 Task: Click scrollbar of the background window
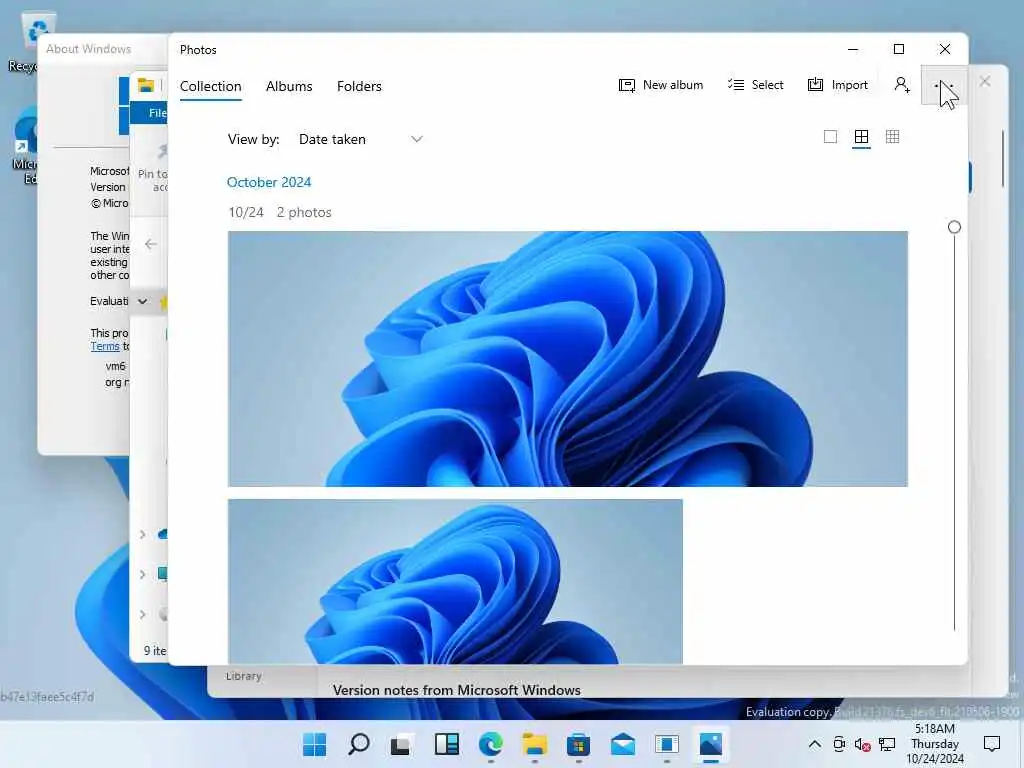(1003, 158)
